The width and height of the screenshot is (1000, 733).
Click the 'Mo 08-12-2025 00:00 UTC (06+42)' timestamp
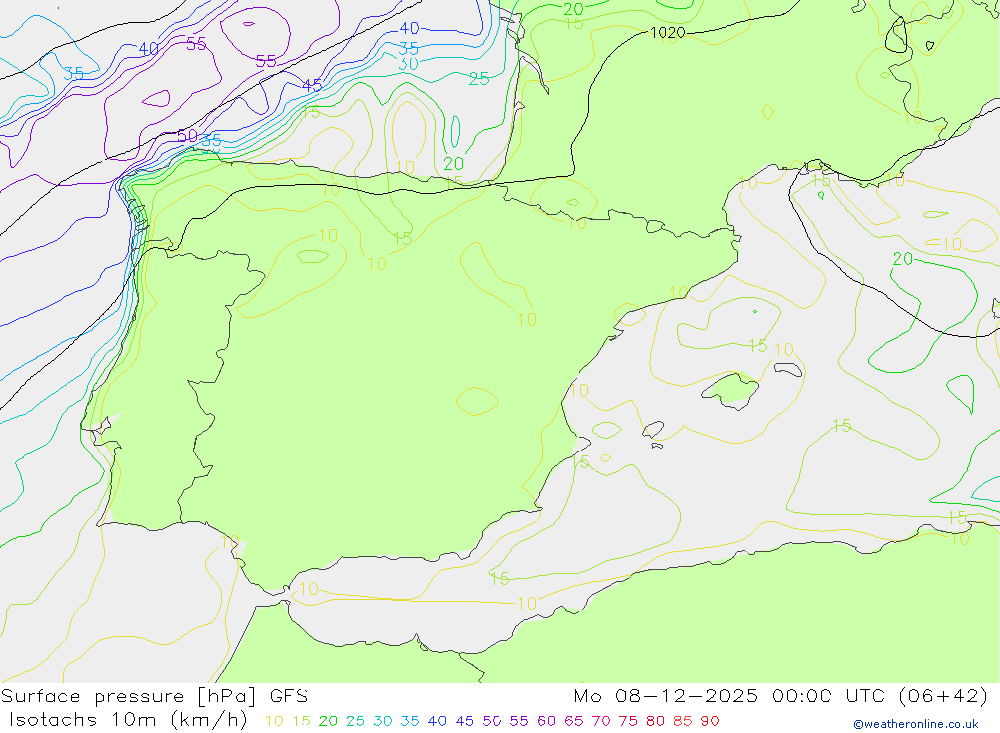tap(781, 696)
